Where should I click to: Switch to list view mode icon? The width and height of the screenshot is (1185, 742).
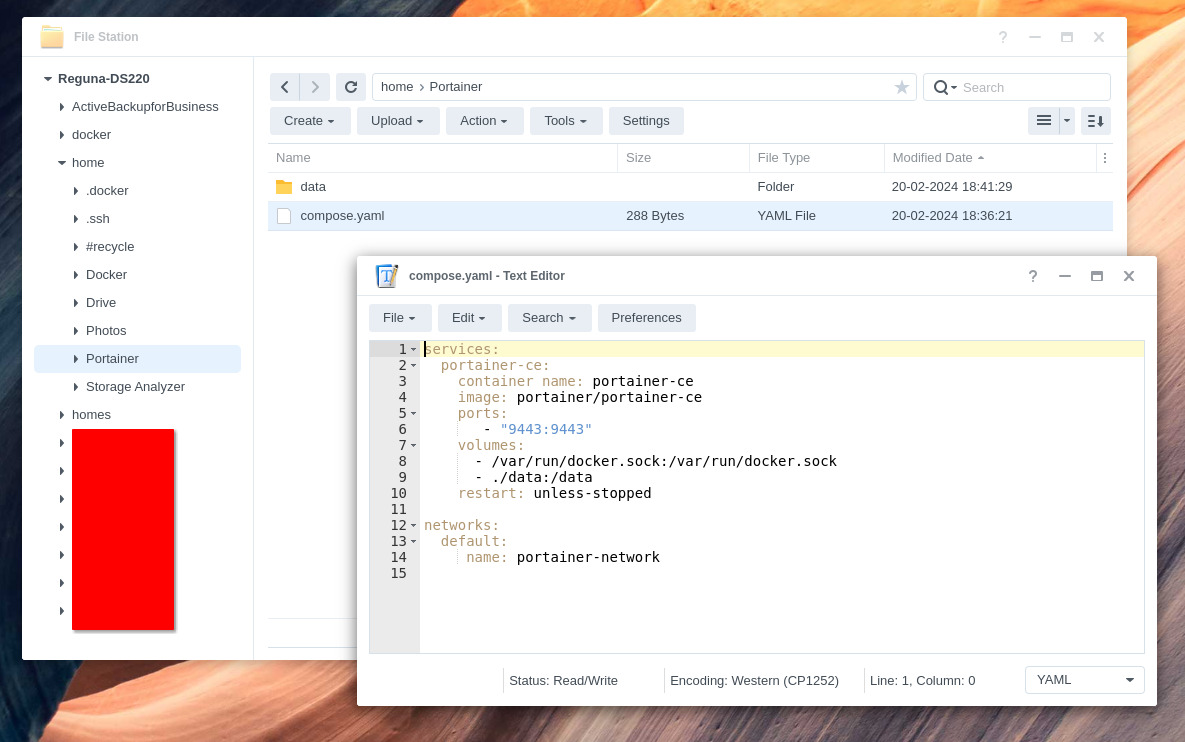click(1043, 120)
